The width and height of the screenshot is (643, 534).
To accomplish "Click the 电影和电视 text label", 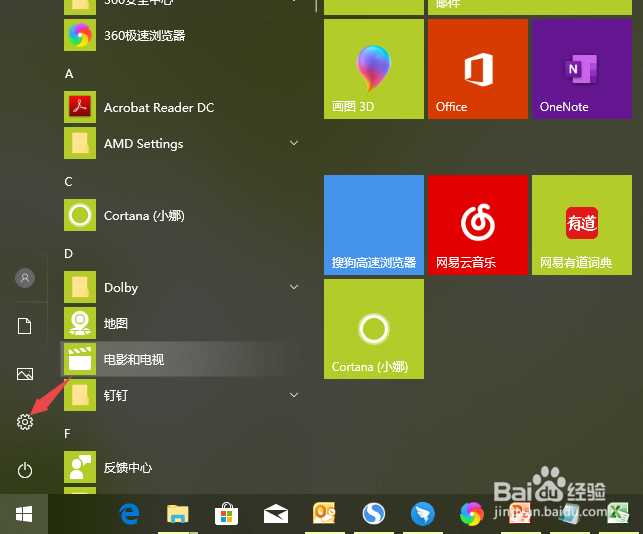I will tap(134, 360).
